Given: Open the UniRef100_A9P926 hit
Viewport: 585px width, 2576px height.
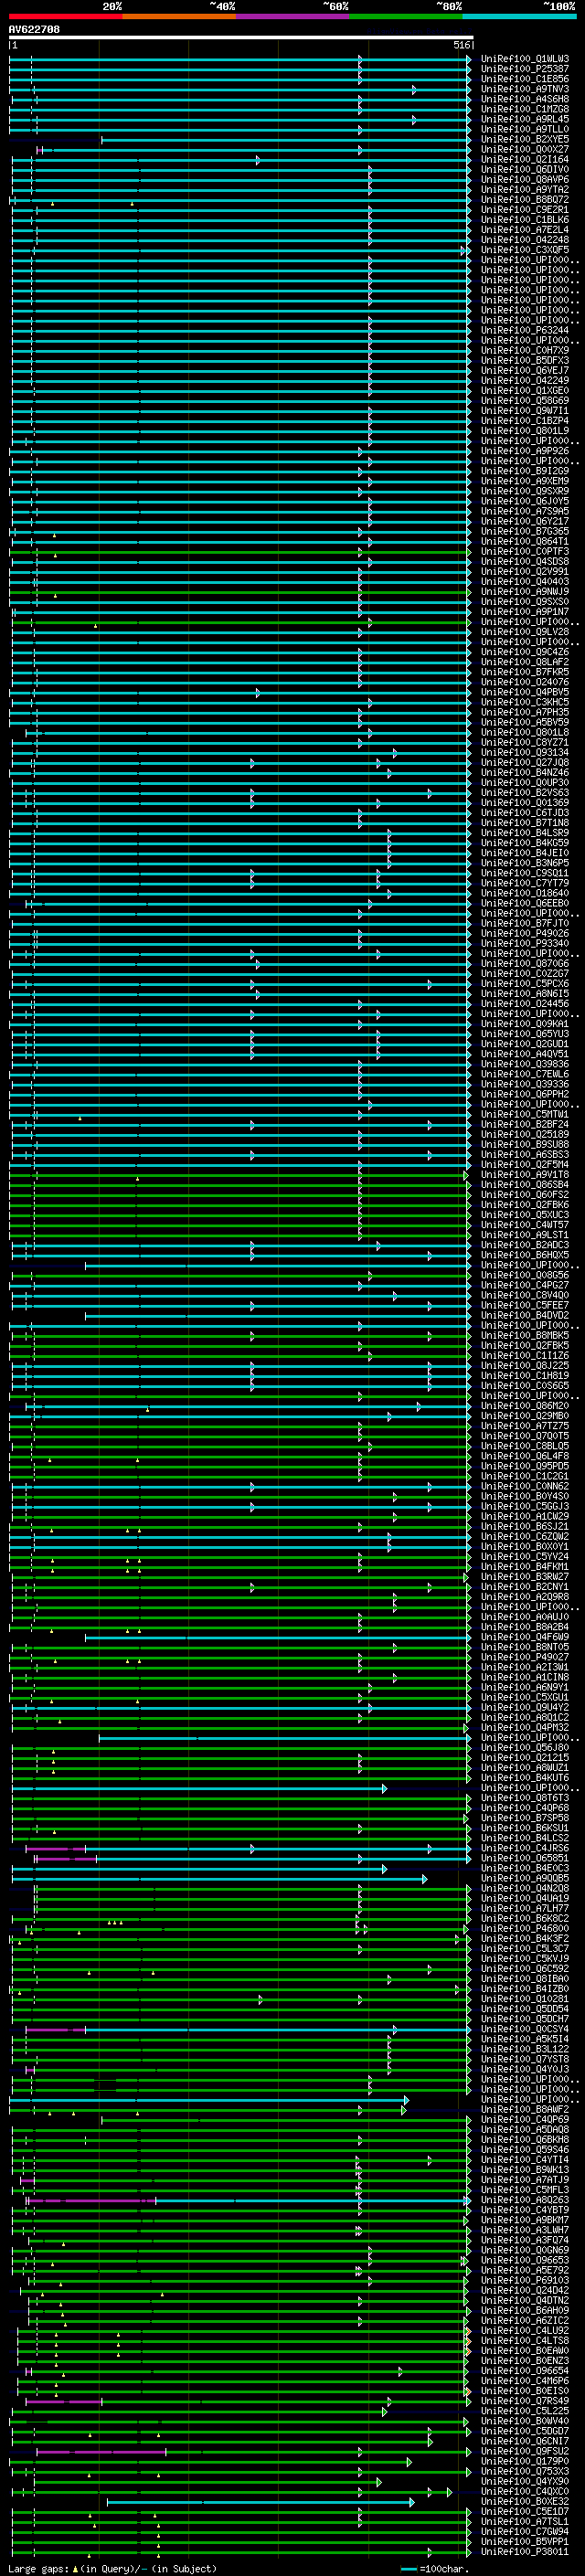Looking at the screenshot, I should pyautogui.click(x=525, y=450).
